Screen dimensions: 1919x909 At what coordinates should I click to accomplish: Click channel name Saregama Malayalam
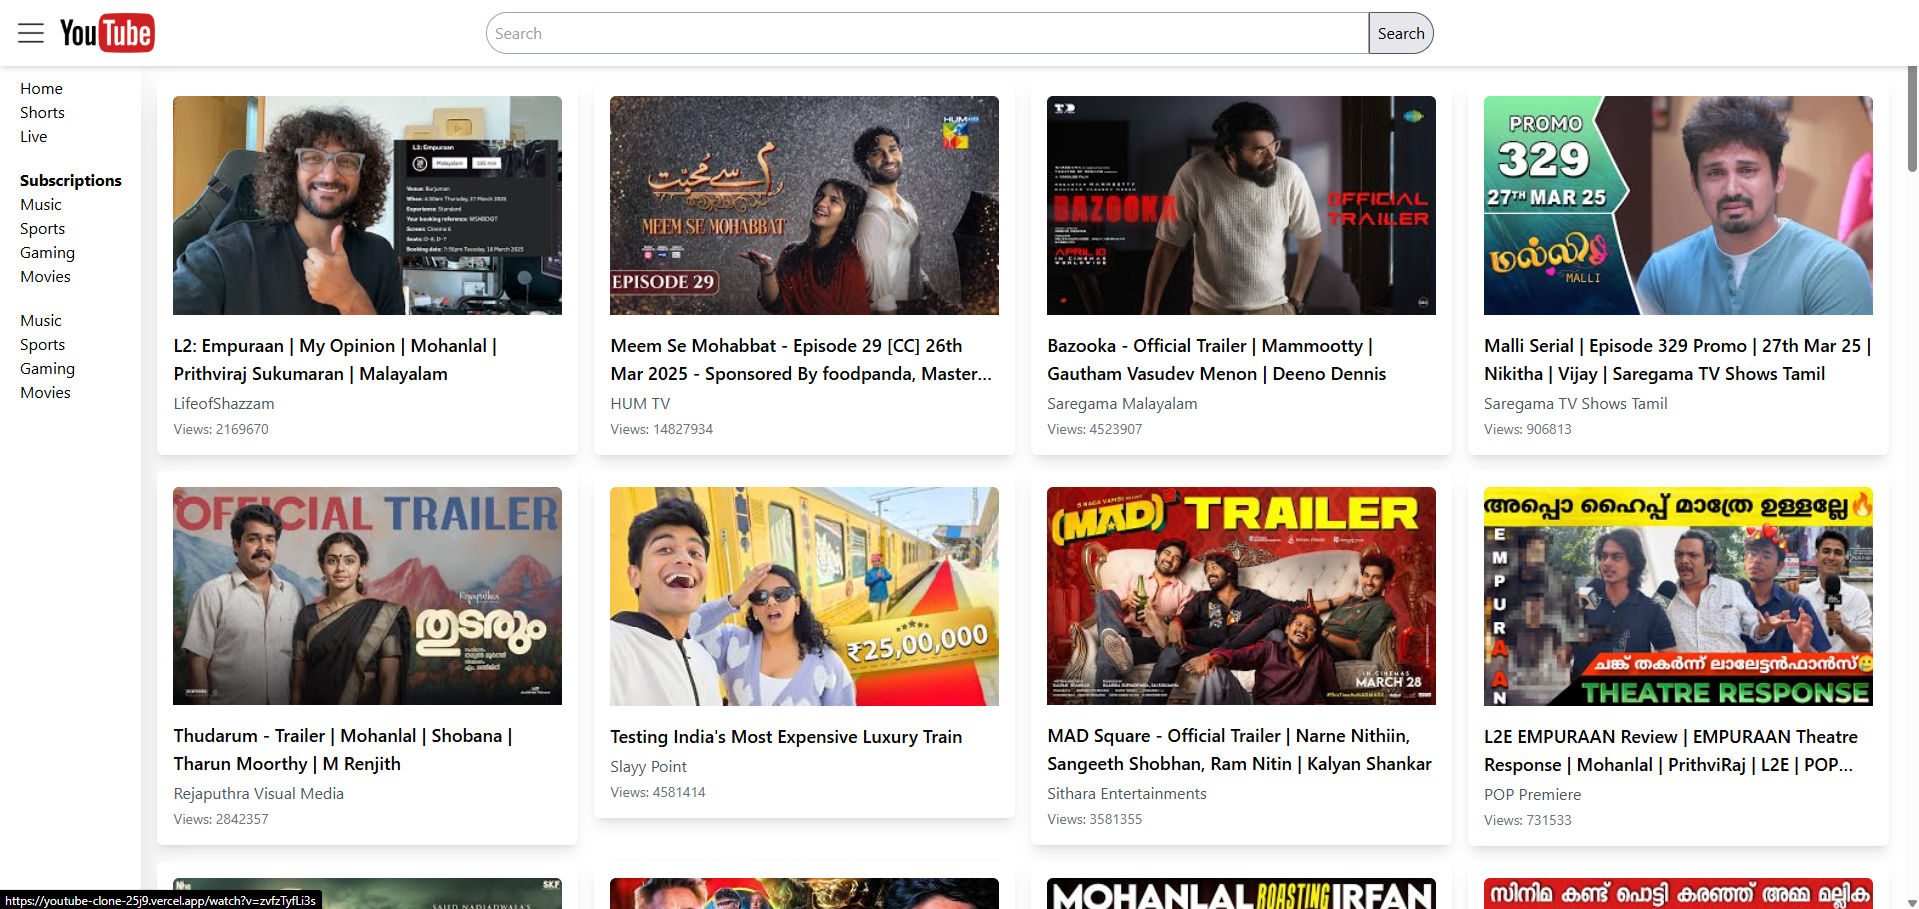coord(1122,404)
